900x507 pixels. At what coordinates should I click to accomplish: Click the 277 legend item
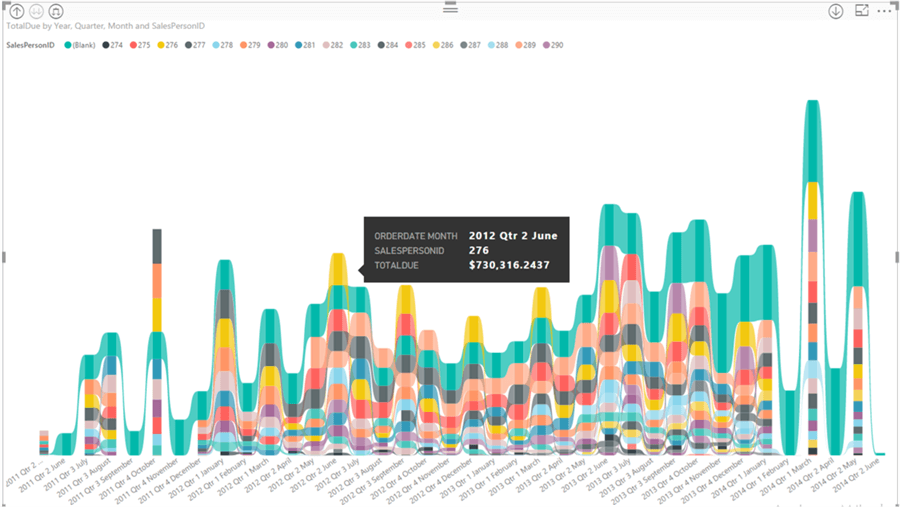pyautogui.click(x=195, y=45)
